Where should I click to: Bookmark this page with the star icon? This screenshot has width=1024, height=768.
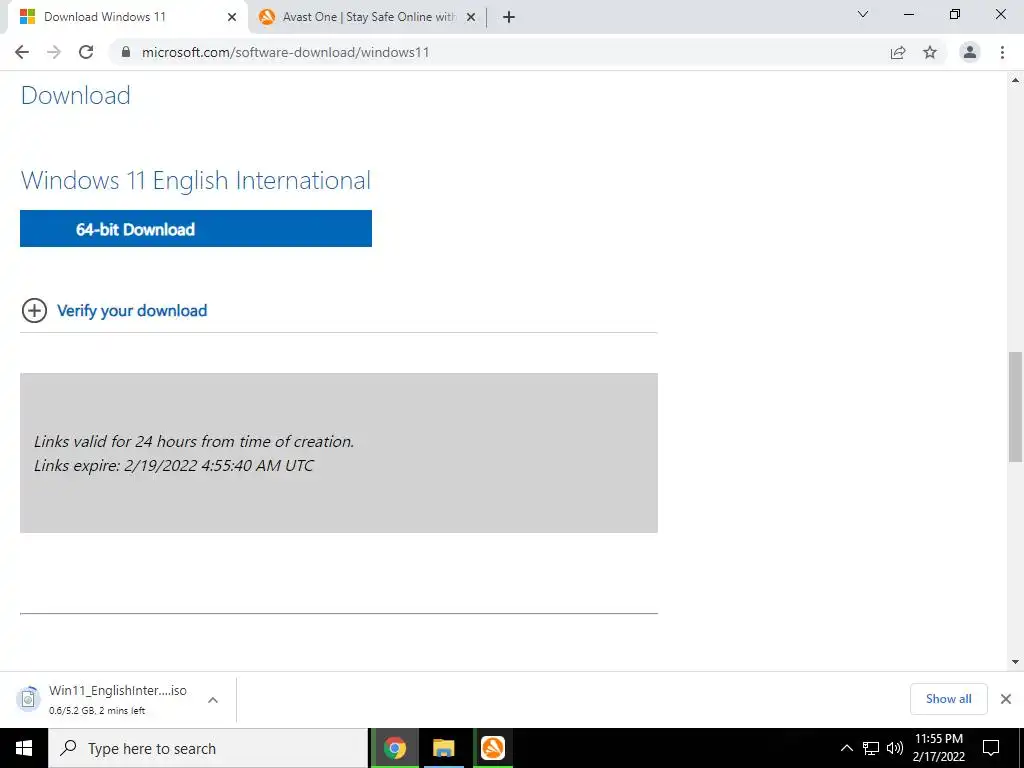930,52
